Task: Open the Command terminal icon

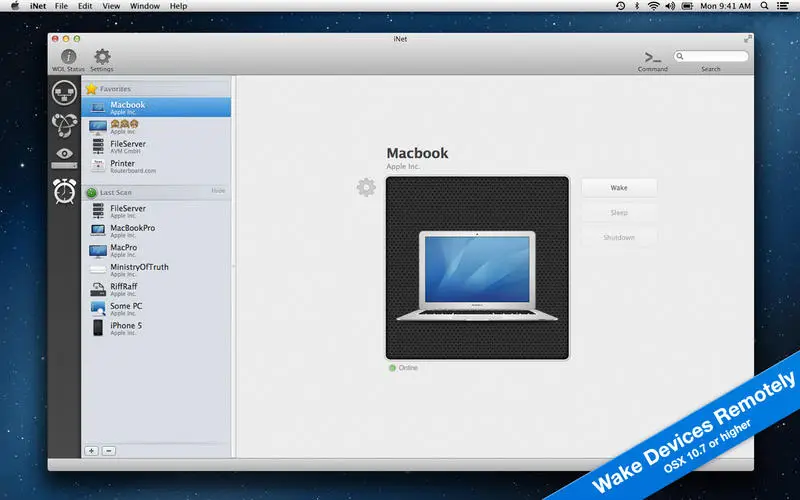Action: click(653, 57)
